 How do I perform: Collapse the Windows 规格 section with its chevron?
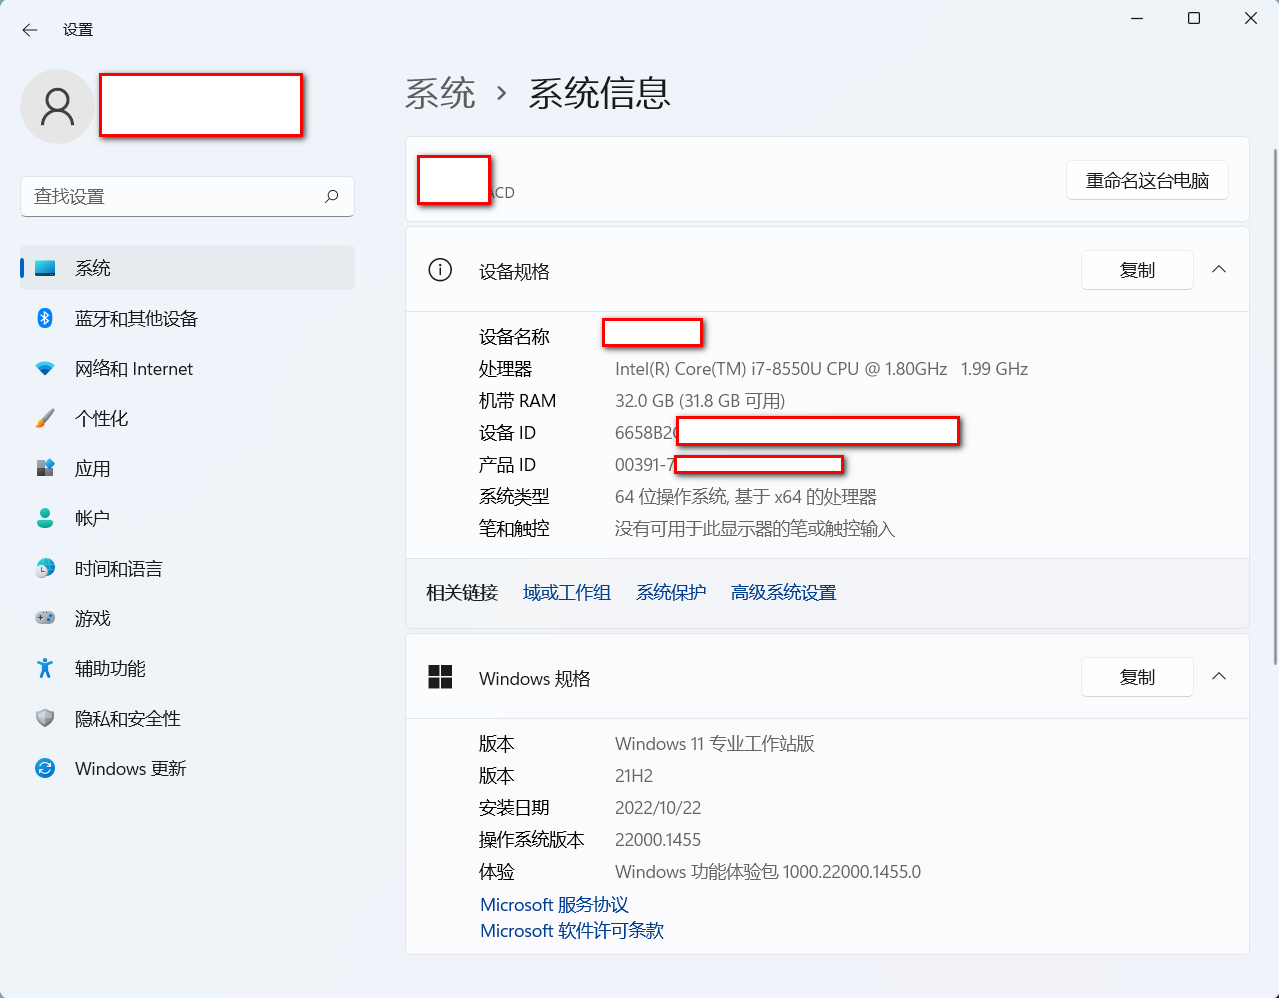pyautogui.click(x=1218, y=676)
